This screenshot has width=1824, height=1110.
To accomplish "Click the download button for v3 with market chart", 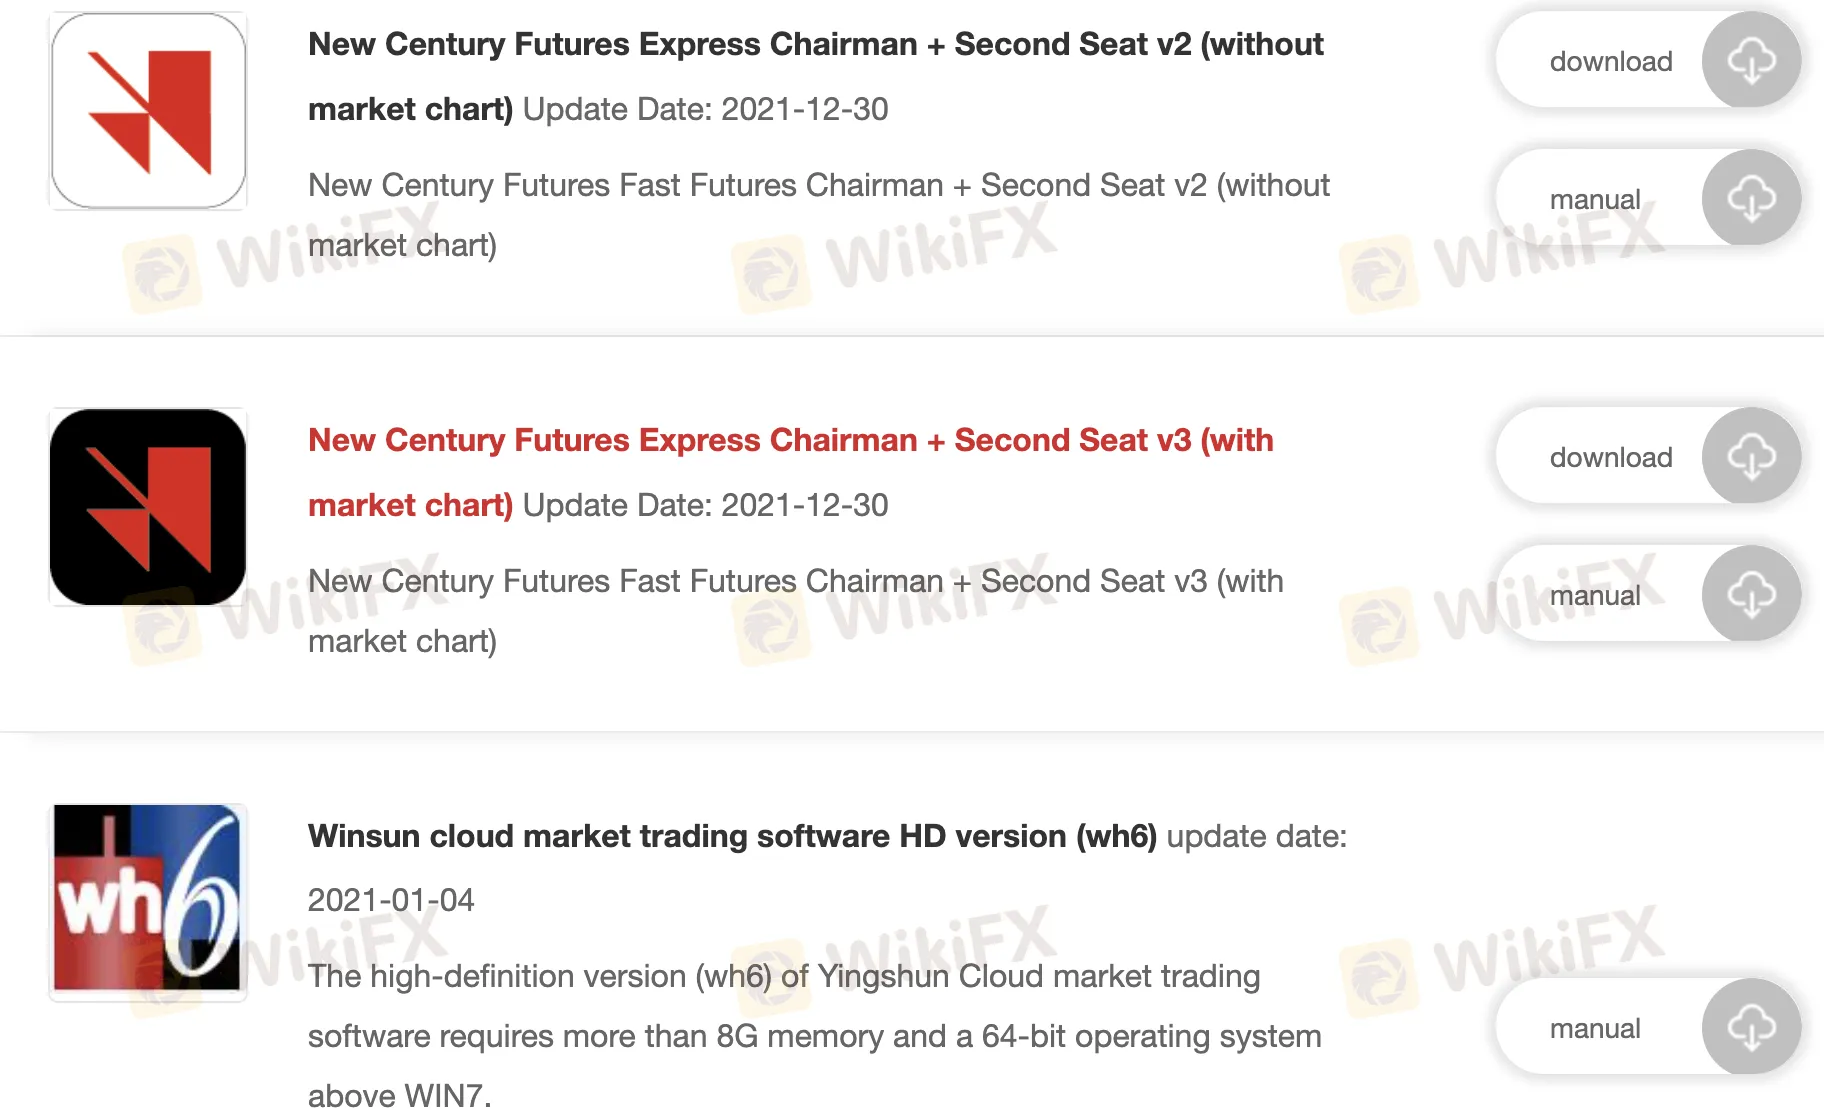I will click(x=1610, y=456).
